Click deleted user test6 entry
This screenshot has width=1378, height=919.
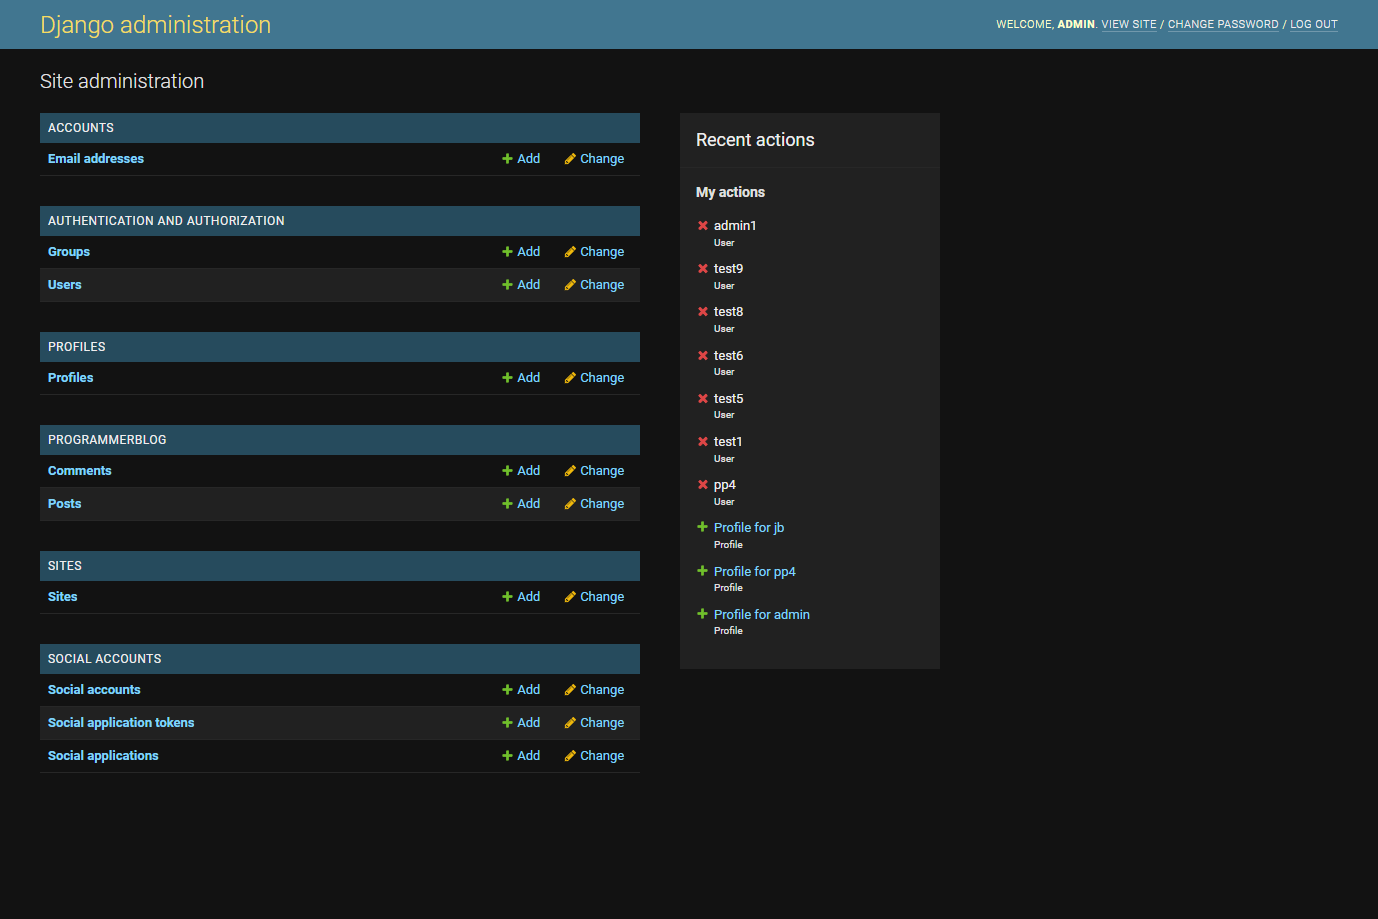[728, 356]
